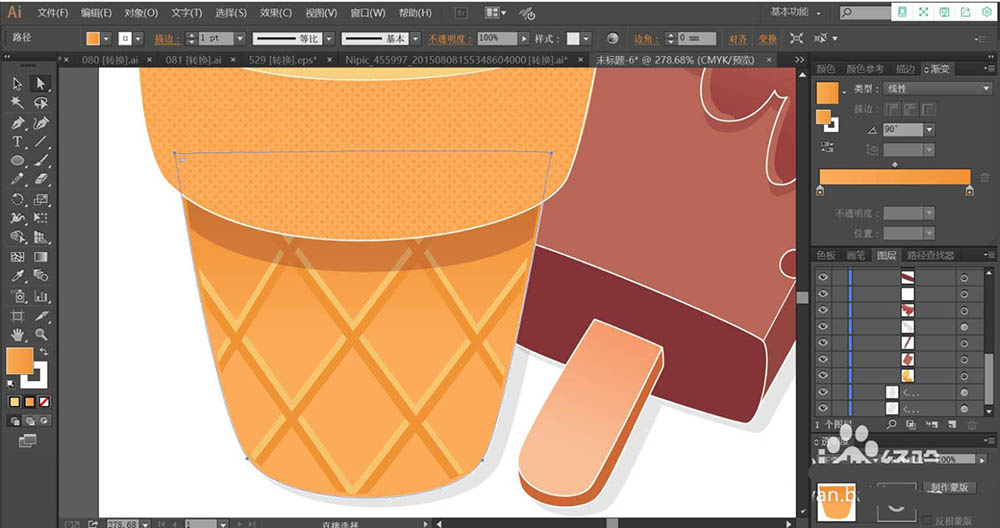Toggle eye visibility of the last layer row

pos(823,409)
